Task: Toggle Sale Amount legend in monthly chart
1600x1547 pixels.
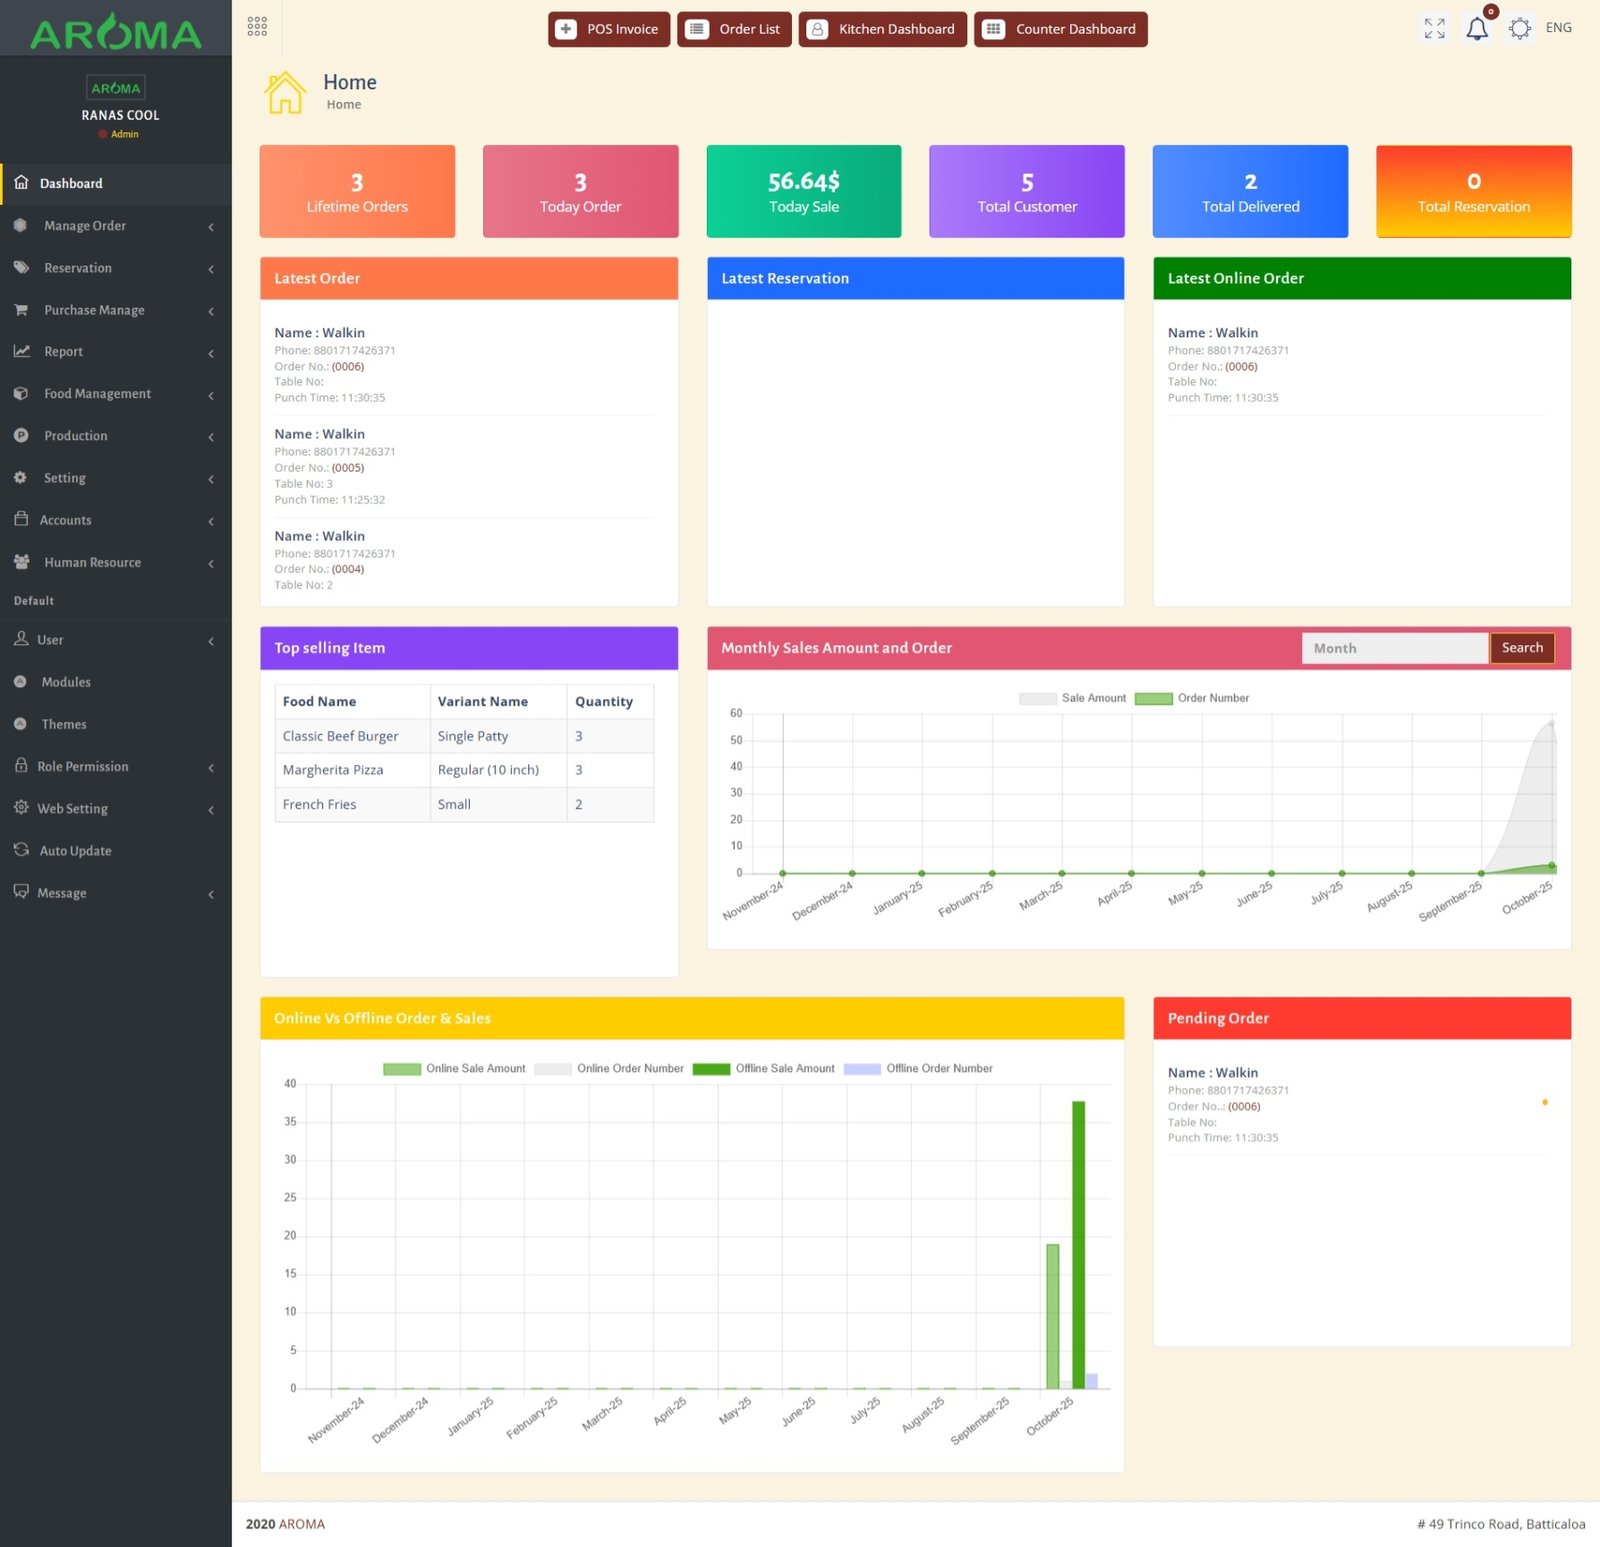Action: [1072, 698]
